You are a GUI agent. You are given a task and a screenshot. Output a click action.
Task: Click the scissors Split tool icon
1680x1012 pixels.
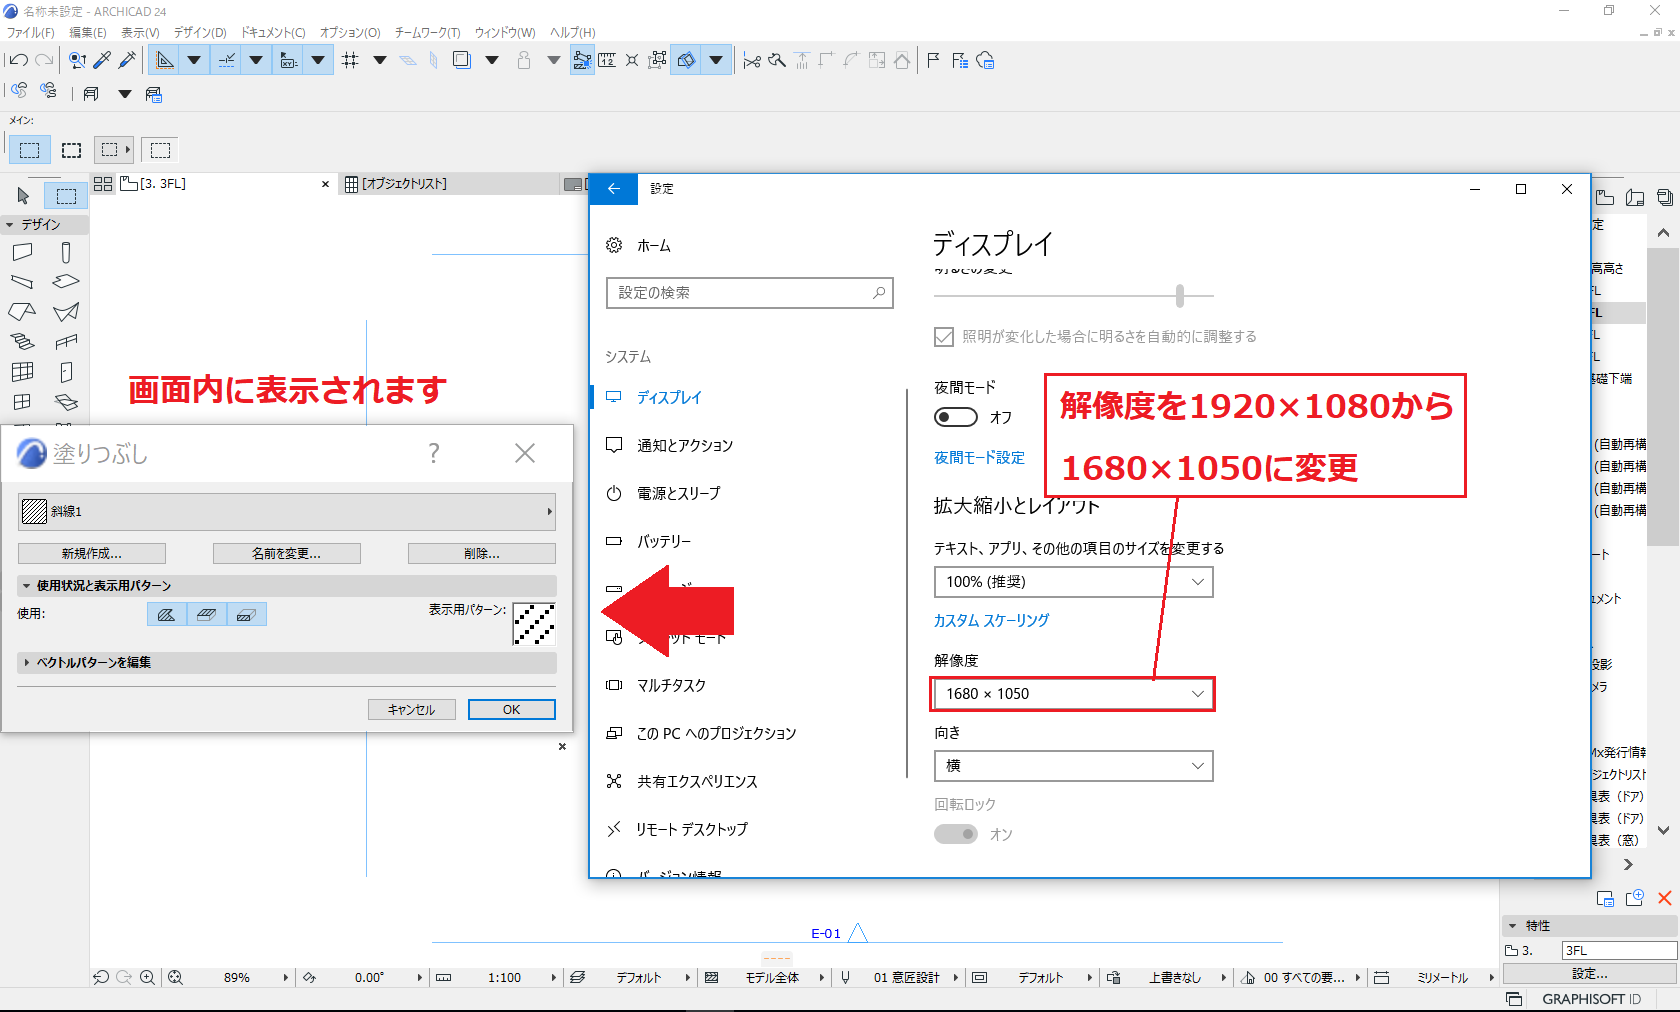click(x=752, y=61)
